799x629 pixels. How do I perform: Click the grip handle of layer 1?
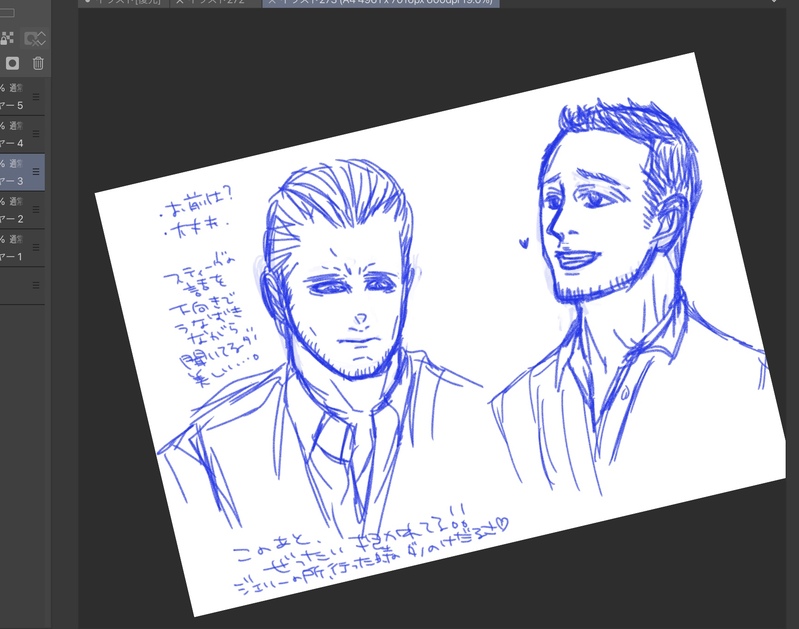tap(36, 247)
